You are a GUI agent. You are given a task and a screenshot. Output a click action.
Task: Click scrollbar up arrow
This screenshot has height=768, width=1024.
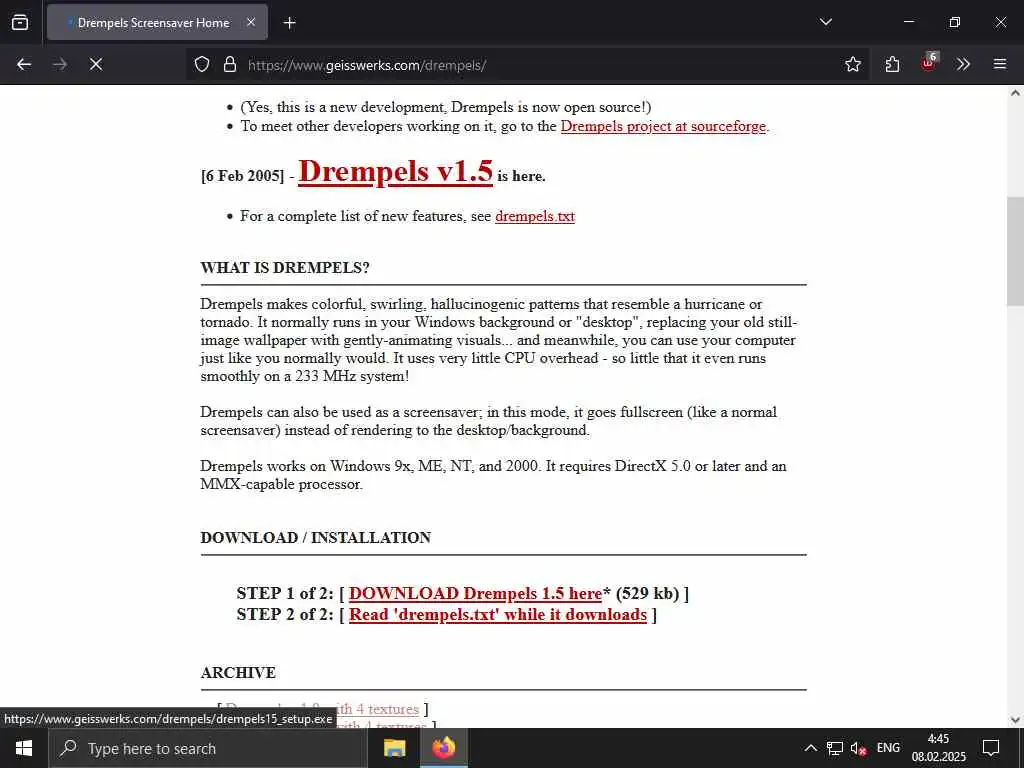pyautogui.click(x=1015, y=93)
